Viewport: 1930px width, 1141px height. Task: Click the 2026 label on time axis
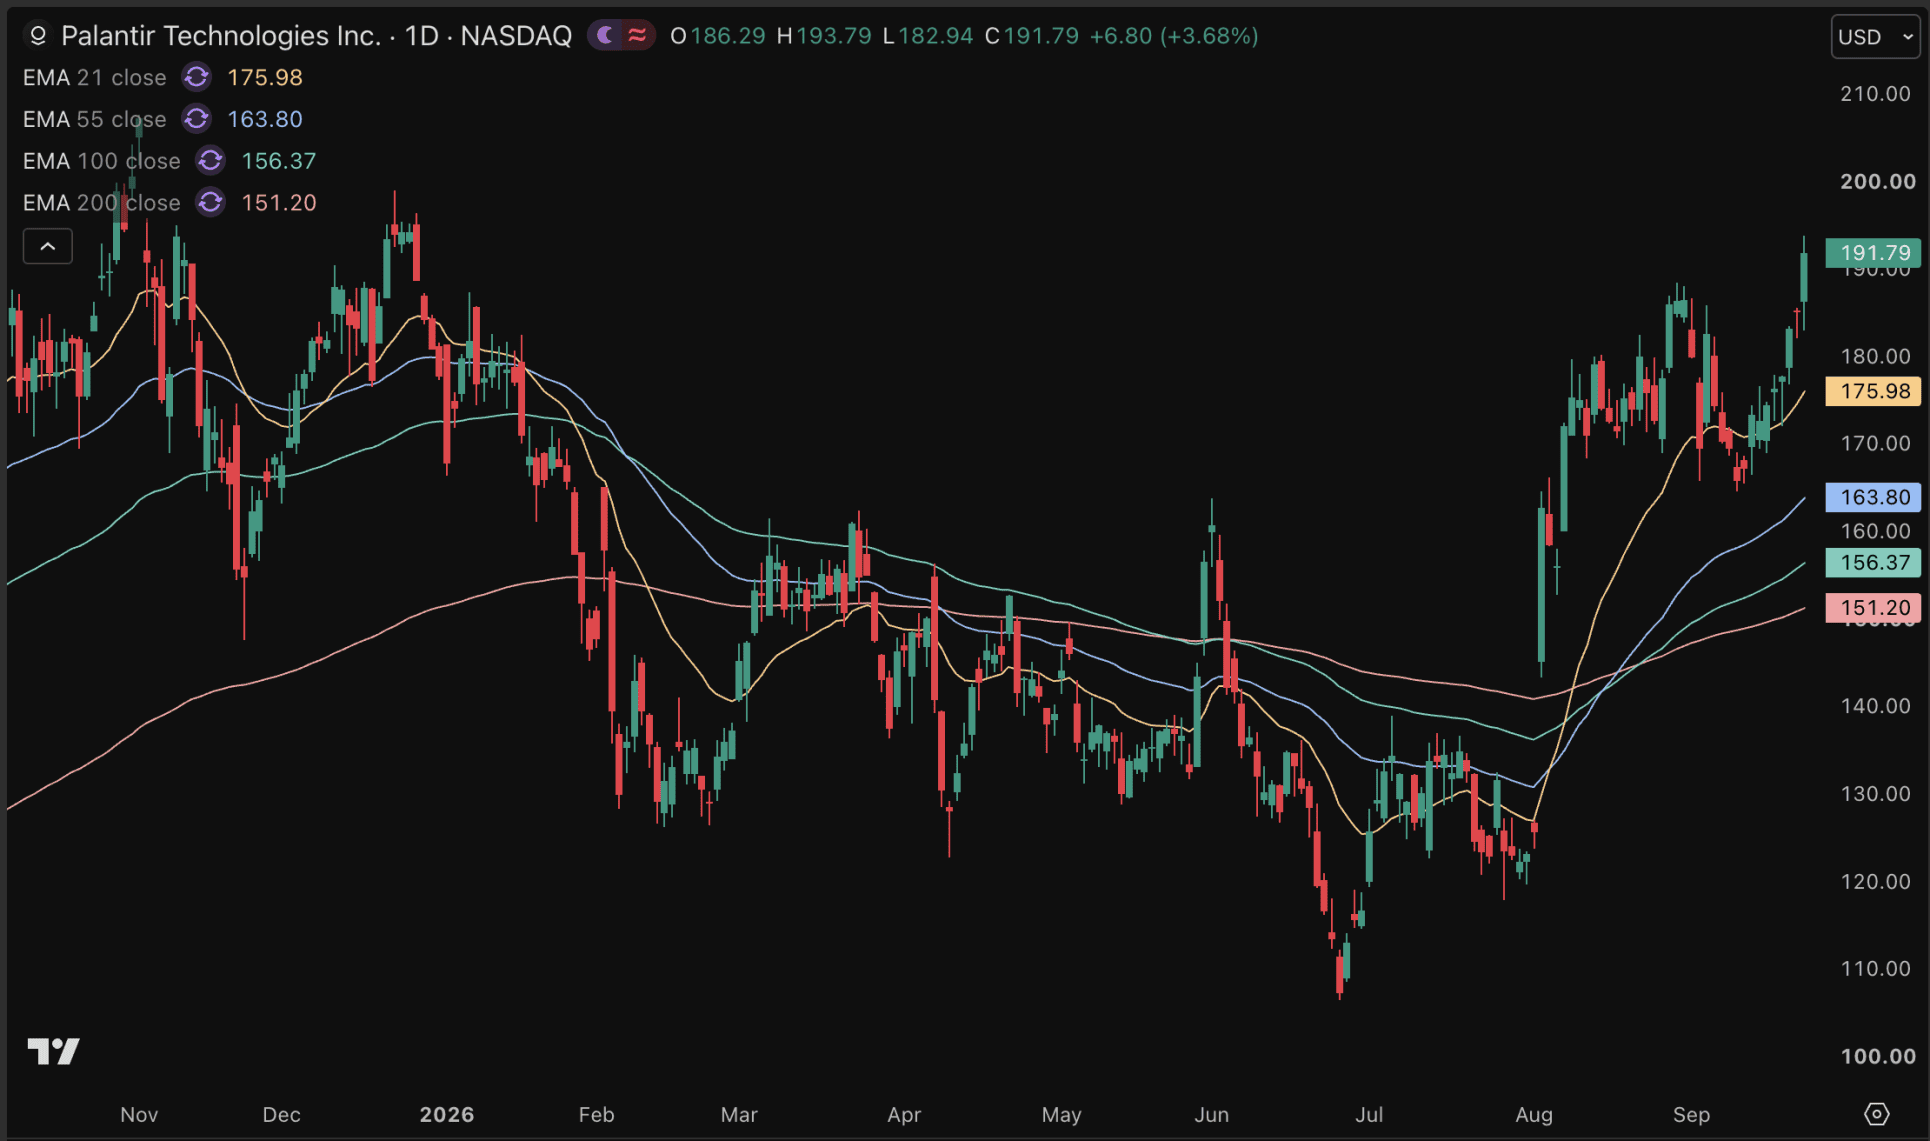click(447, 1114)
